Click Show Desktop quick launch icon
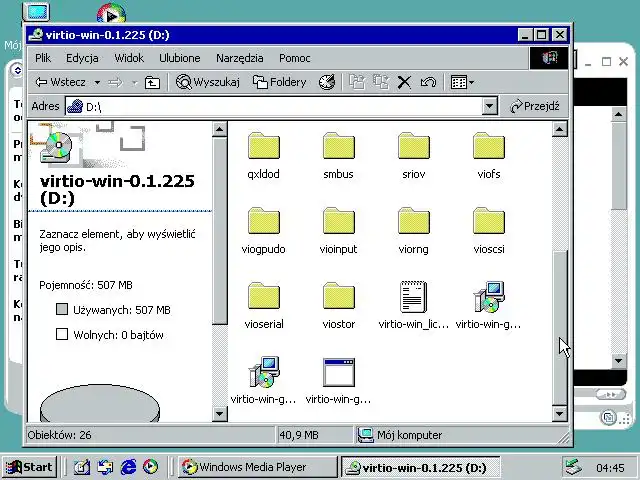 coord(82,467)
